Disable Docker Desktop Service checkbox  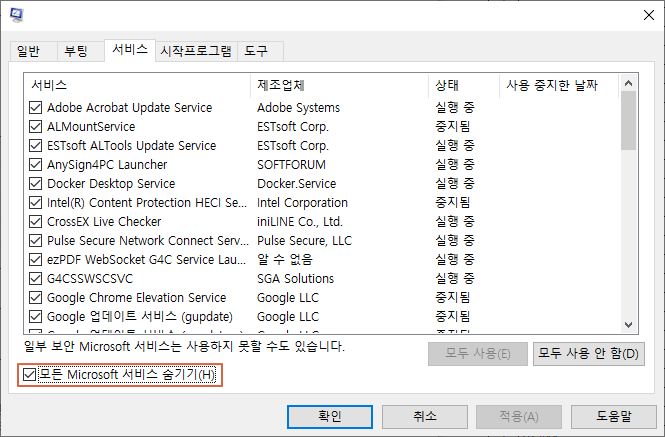tap(36, 184)
